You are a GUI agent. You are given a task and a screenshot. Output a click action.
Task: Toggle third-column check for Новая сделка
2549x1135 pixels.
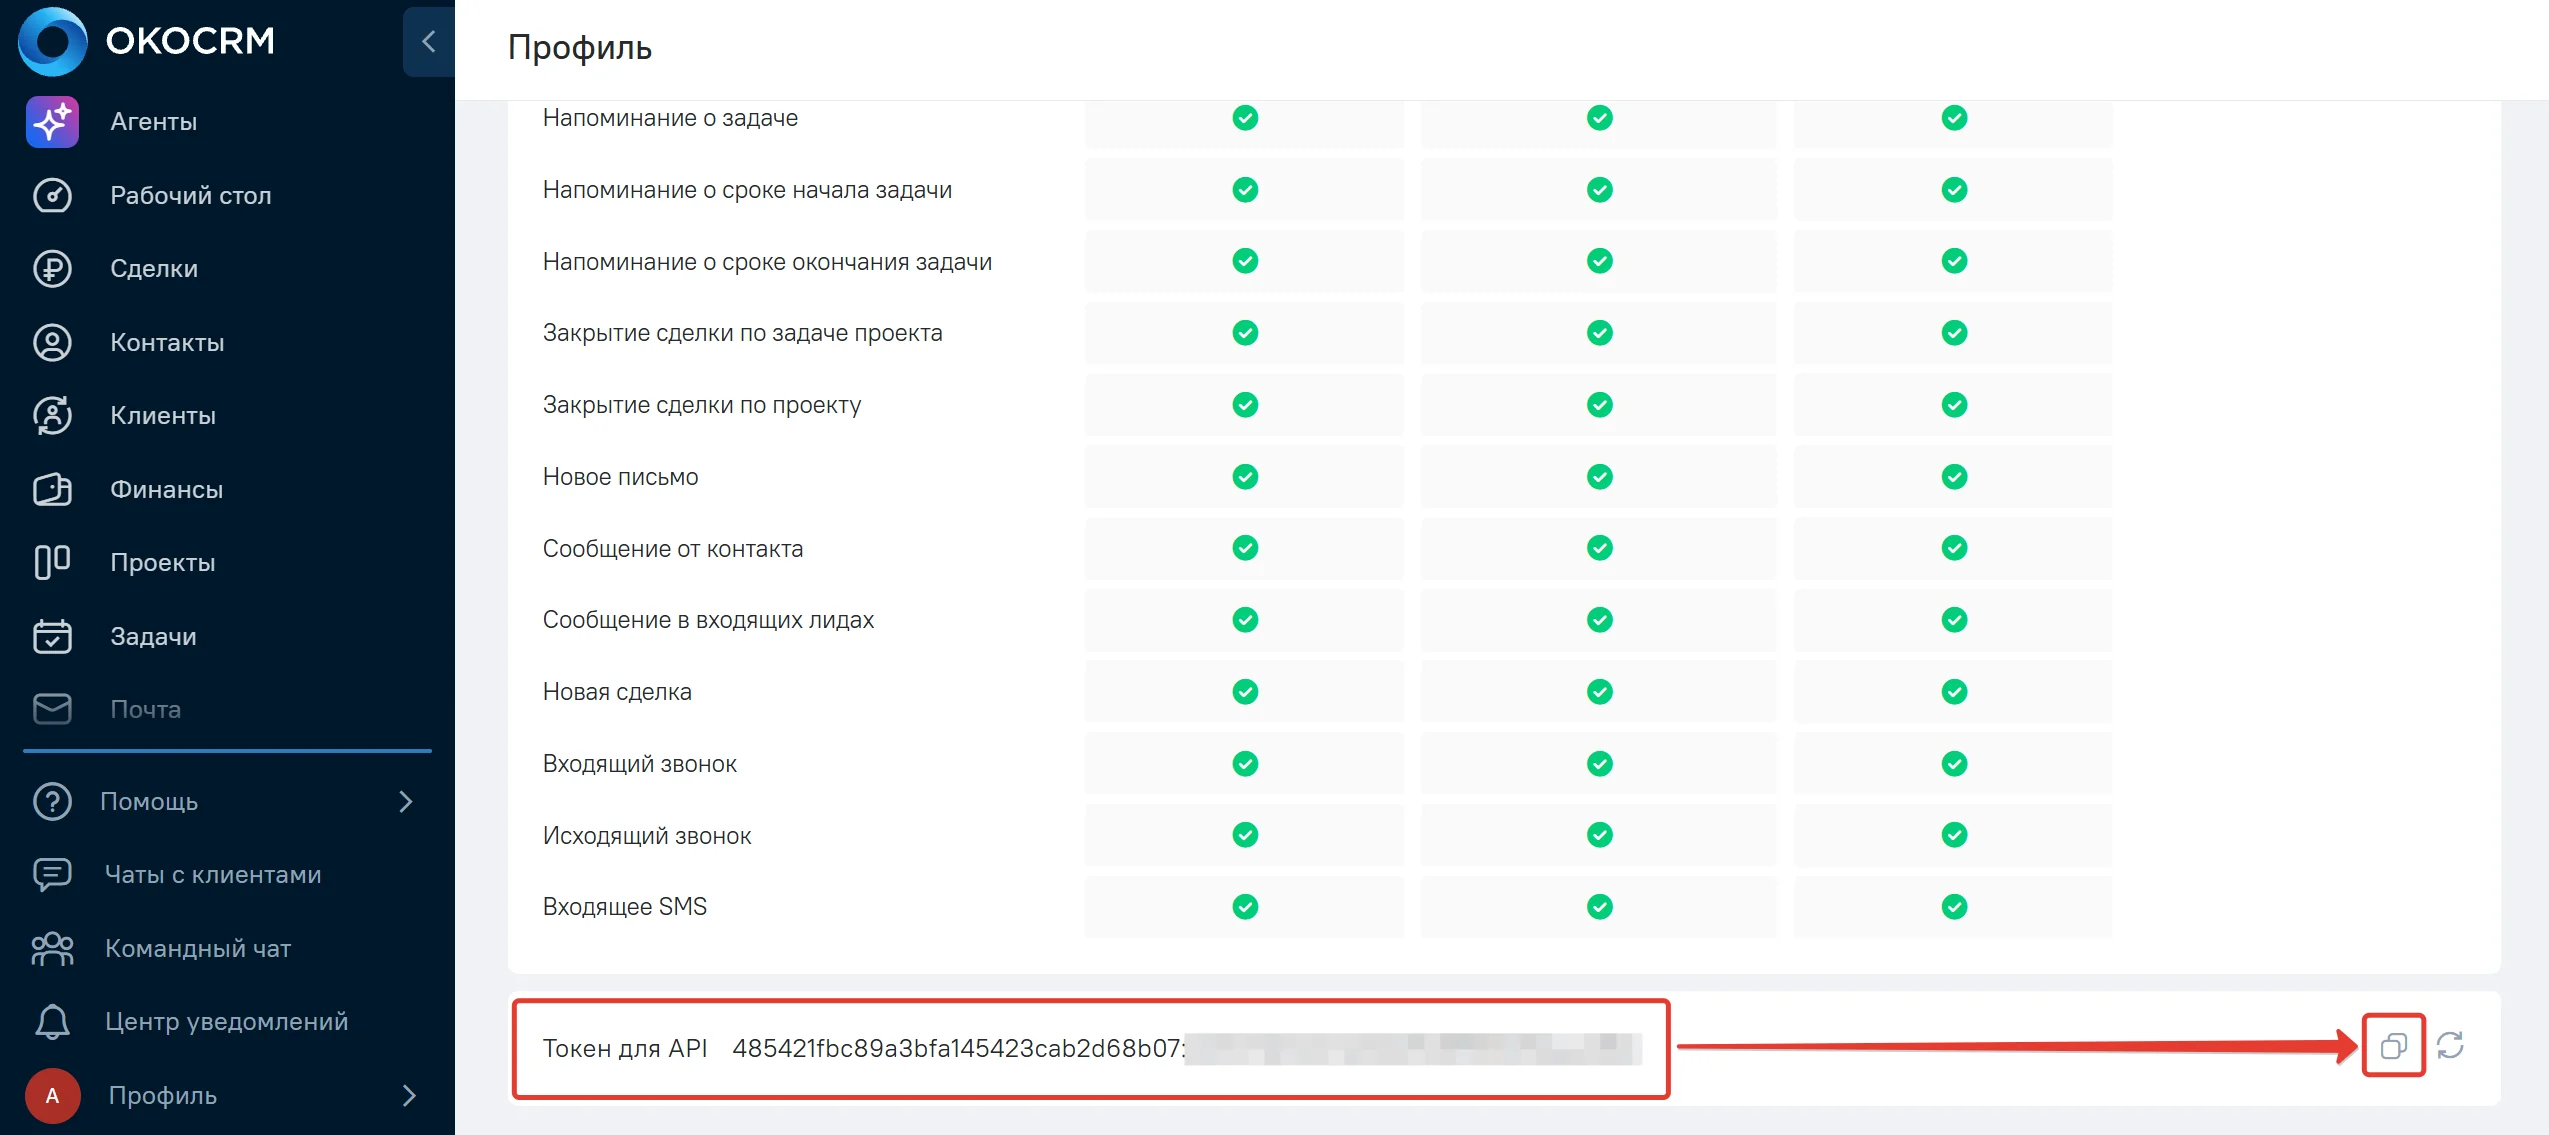click(1955, 692)
